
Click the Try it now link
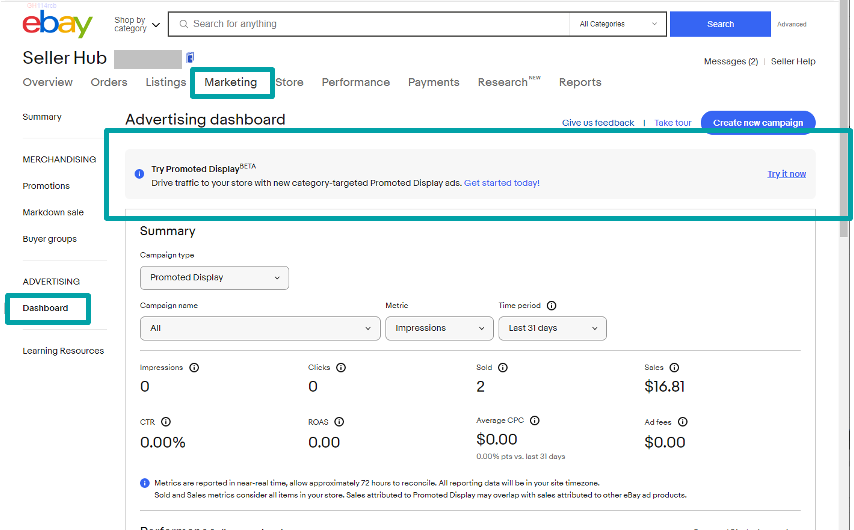[x=786, y=174]
